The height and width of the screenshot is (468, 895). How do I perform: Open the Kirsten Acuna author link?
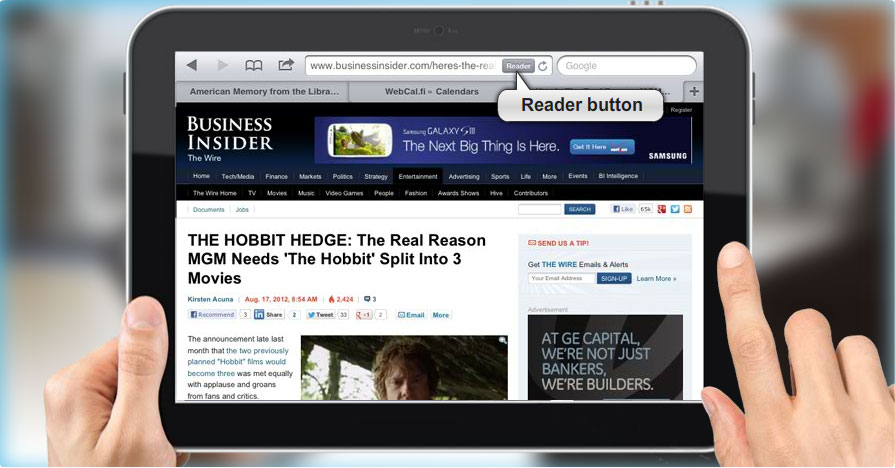(211, 299)
